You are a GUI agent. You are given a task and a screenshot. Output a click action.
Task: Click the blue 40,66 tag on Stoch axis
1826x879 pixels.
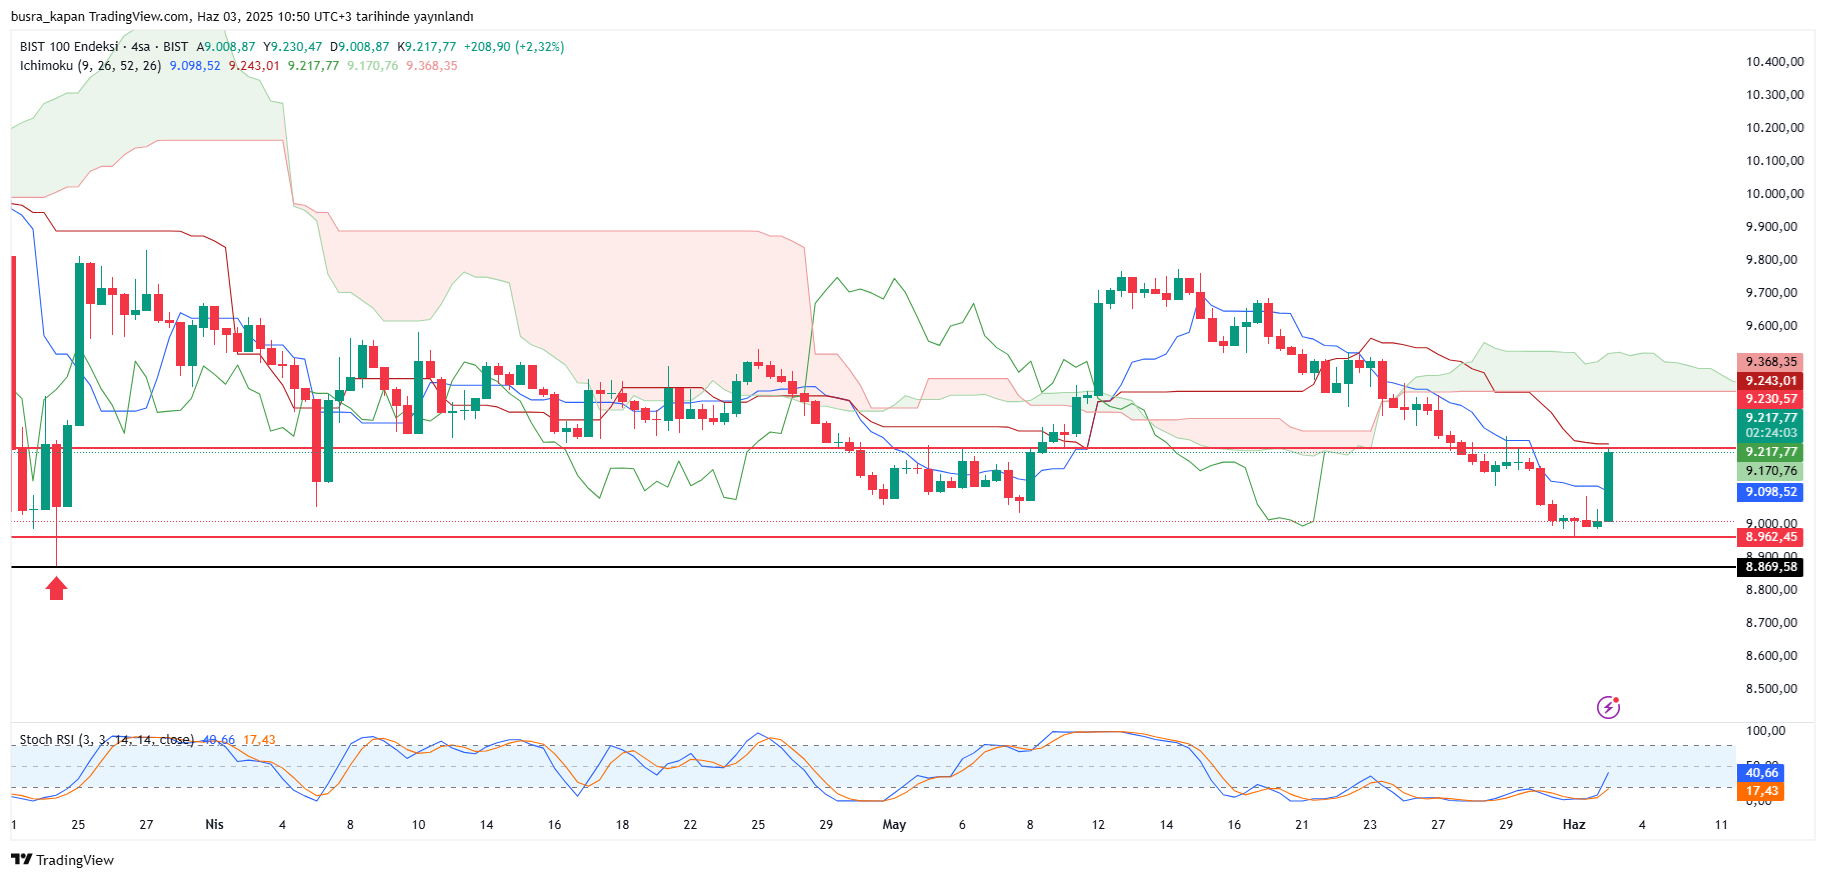coord(1761,773)
